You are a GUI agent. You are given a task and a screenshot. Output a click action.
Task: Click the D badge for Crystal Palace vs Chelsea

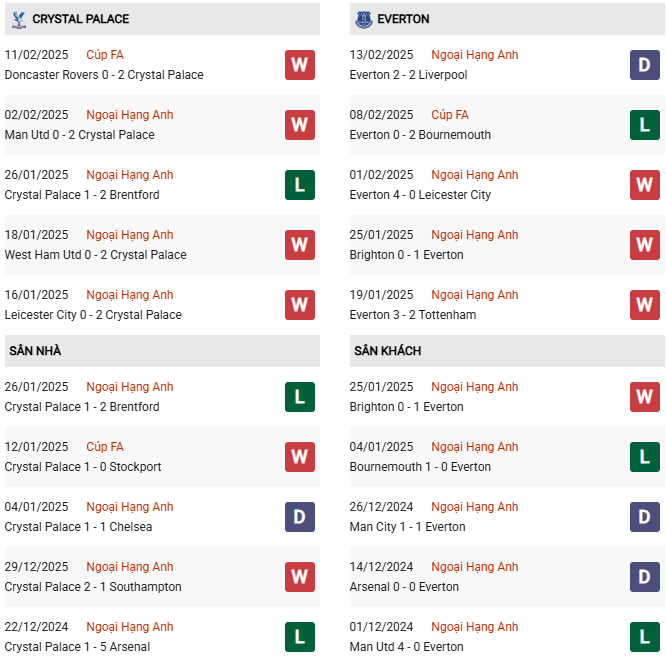point(299,517)
